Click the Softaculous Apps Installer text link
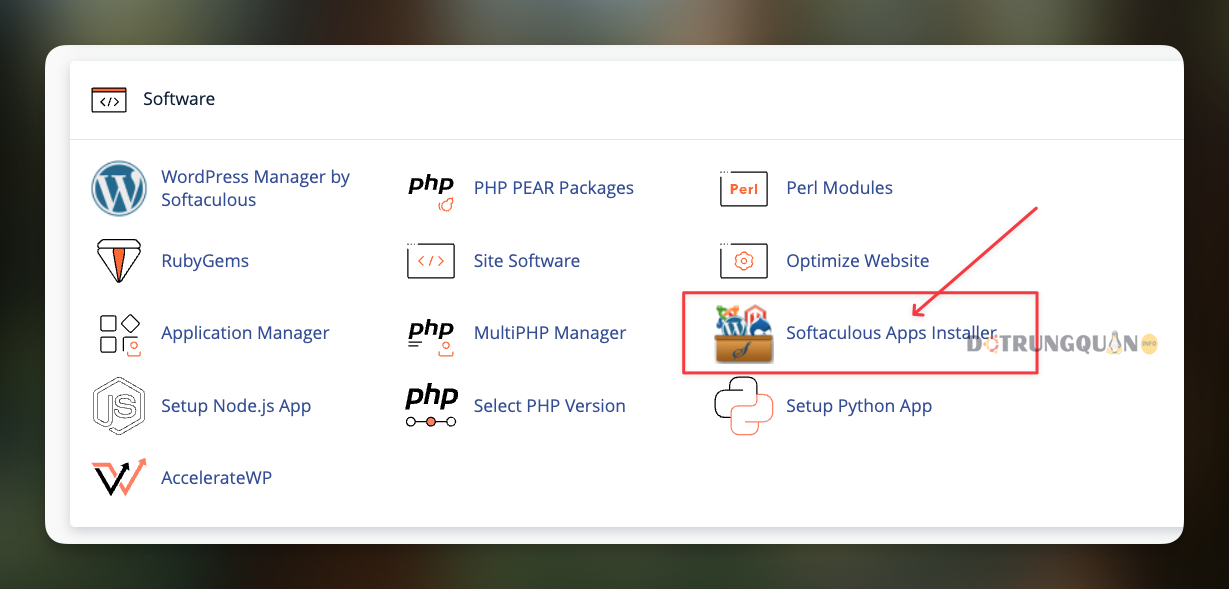 (890, 333)
